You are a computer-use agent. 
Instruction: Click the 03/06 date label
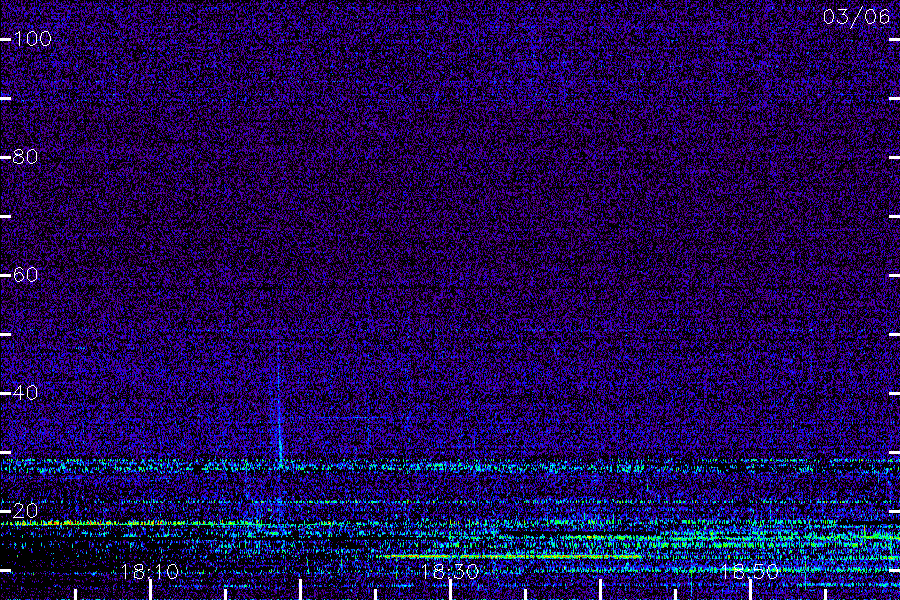click(856, 17)
